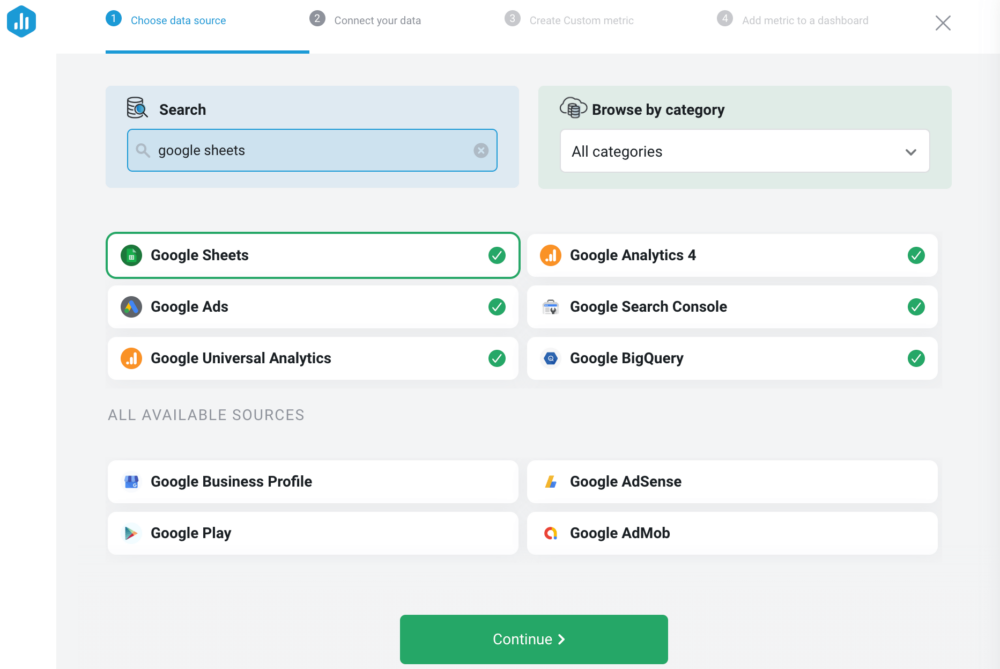Click green checkmark on Google Sheets row

497,255
